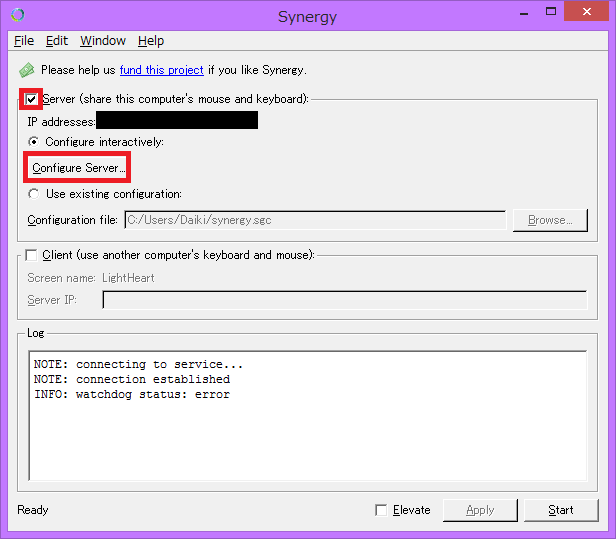Select Configure interactively radio button
The height and width of the screenshot is (539, 616).
click(x=34, y=141)
